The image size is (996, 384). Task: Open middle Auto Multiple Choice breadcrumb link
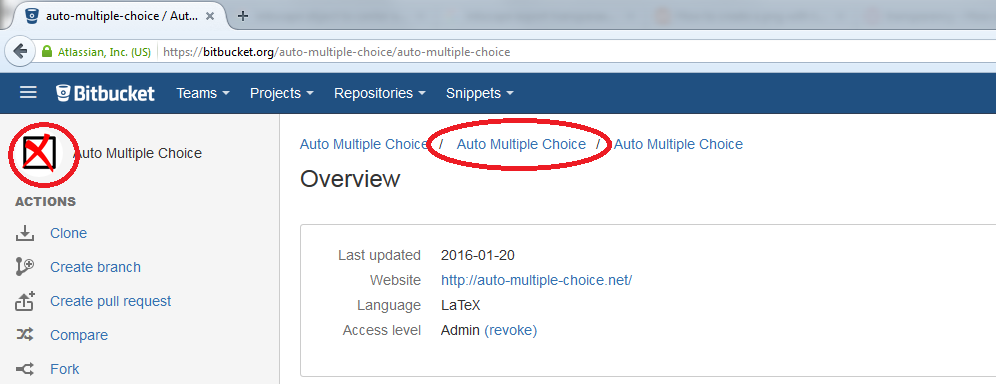521,144
